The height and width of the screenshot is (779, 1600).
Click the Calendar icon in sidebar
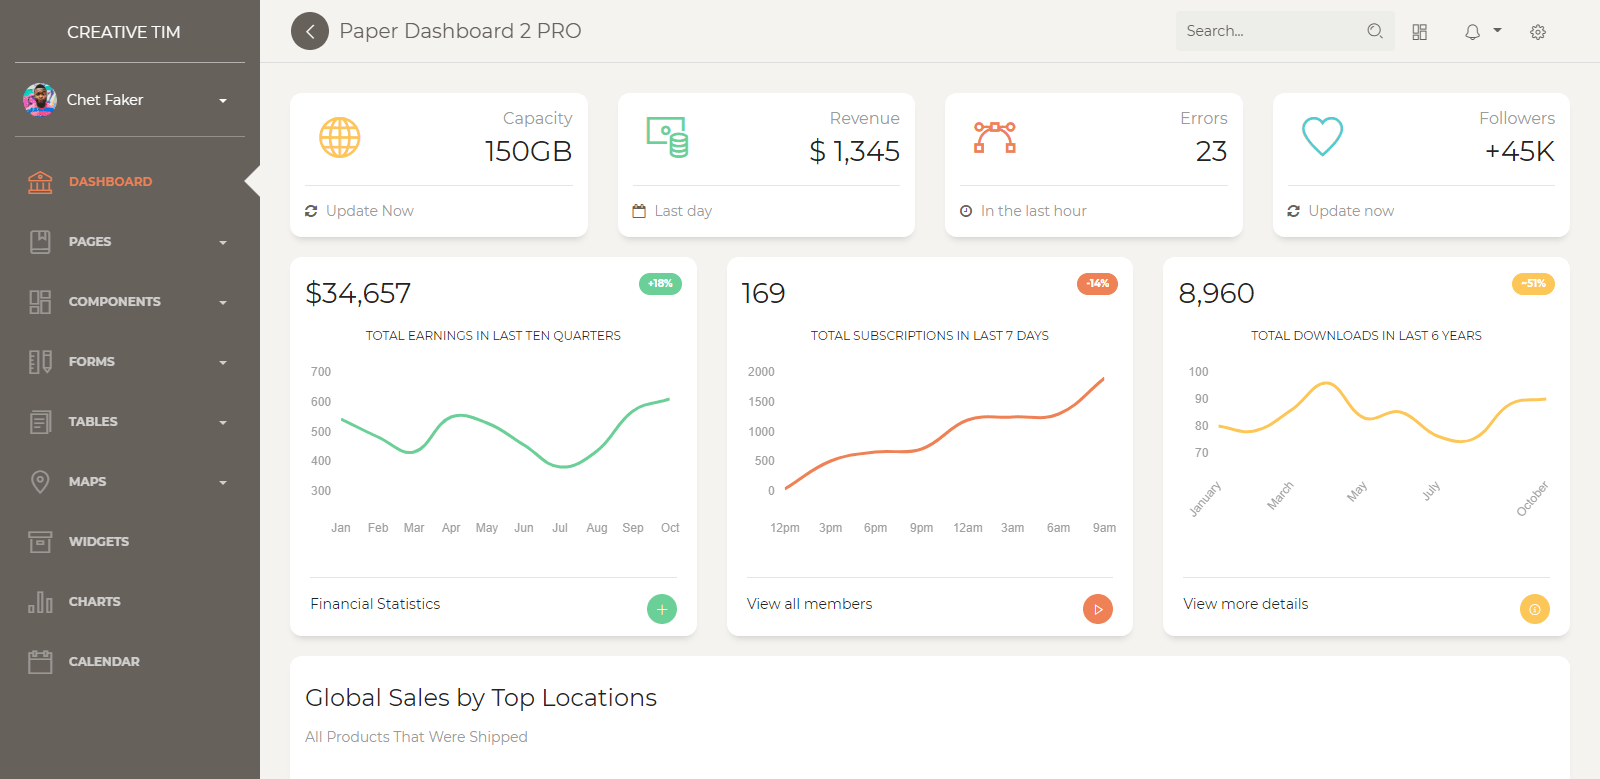40,661
